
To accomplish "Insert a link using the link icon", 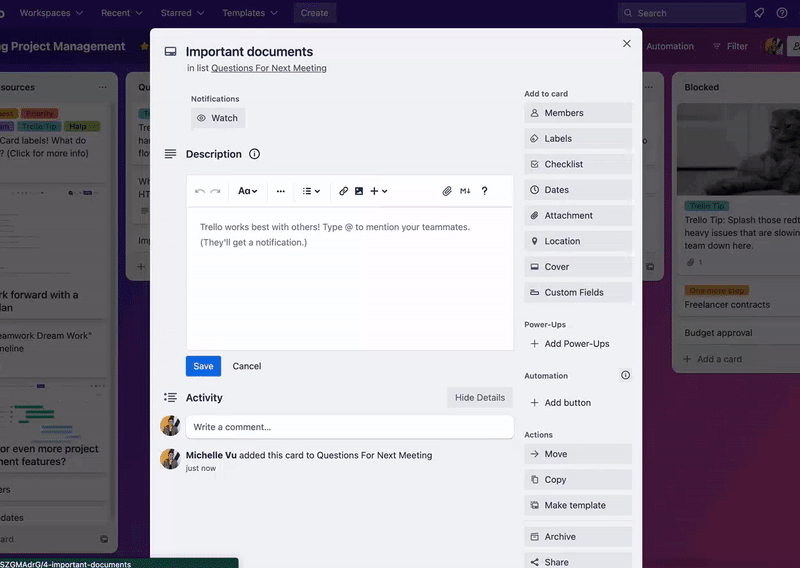I will coord(343,191).
